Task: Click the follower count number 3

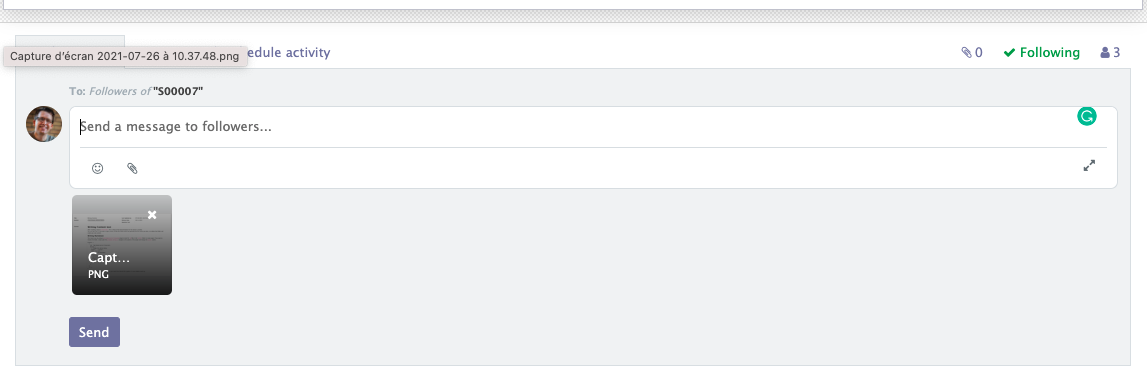Action: click(1116, 53)
